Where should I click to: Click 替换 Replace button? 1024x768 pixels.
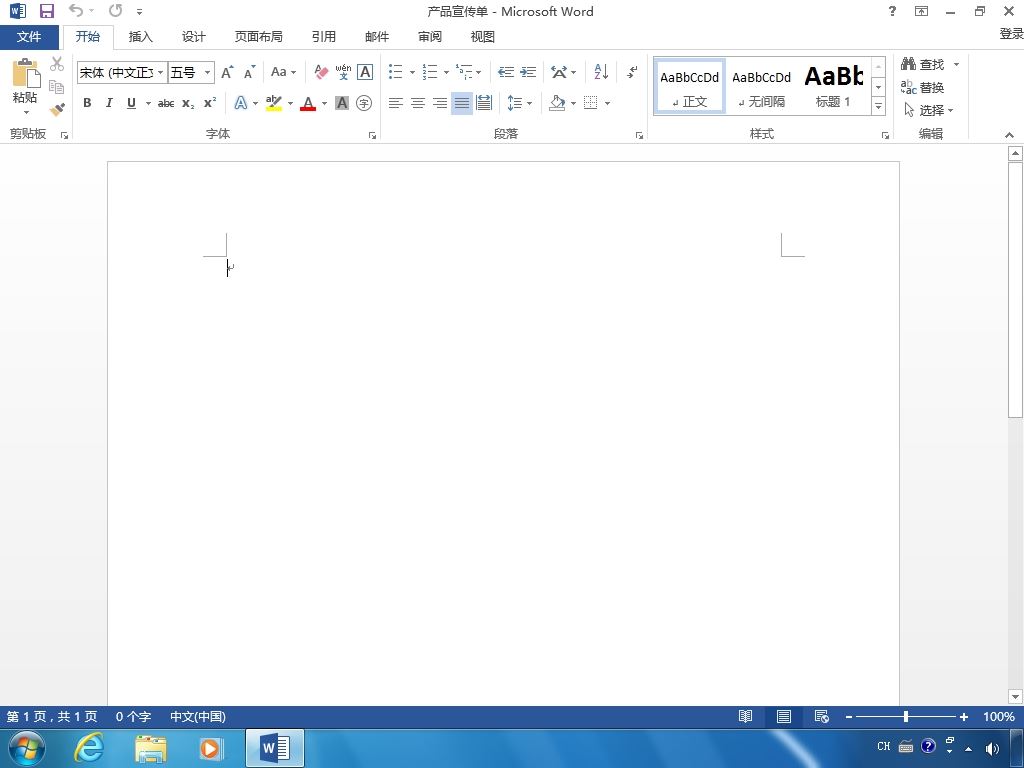(x=922, y=88)
